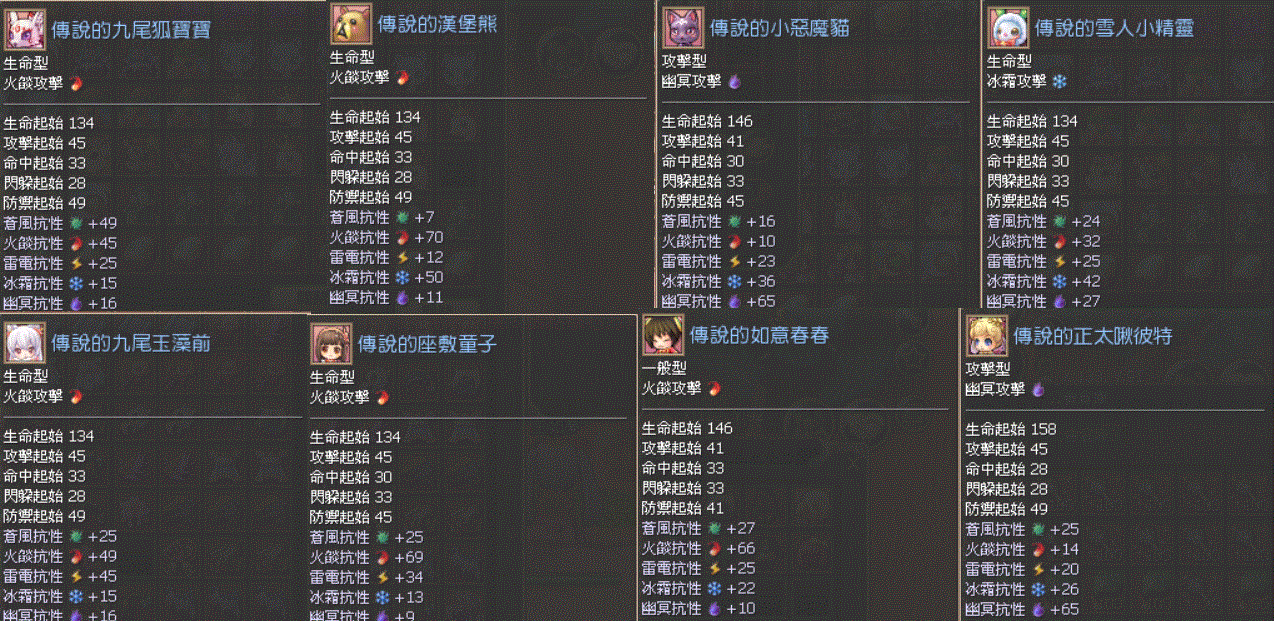Click the 傳說的正太啾彼特 portrait icon
1274x621 pixels.
coord(987,336)
